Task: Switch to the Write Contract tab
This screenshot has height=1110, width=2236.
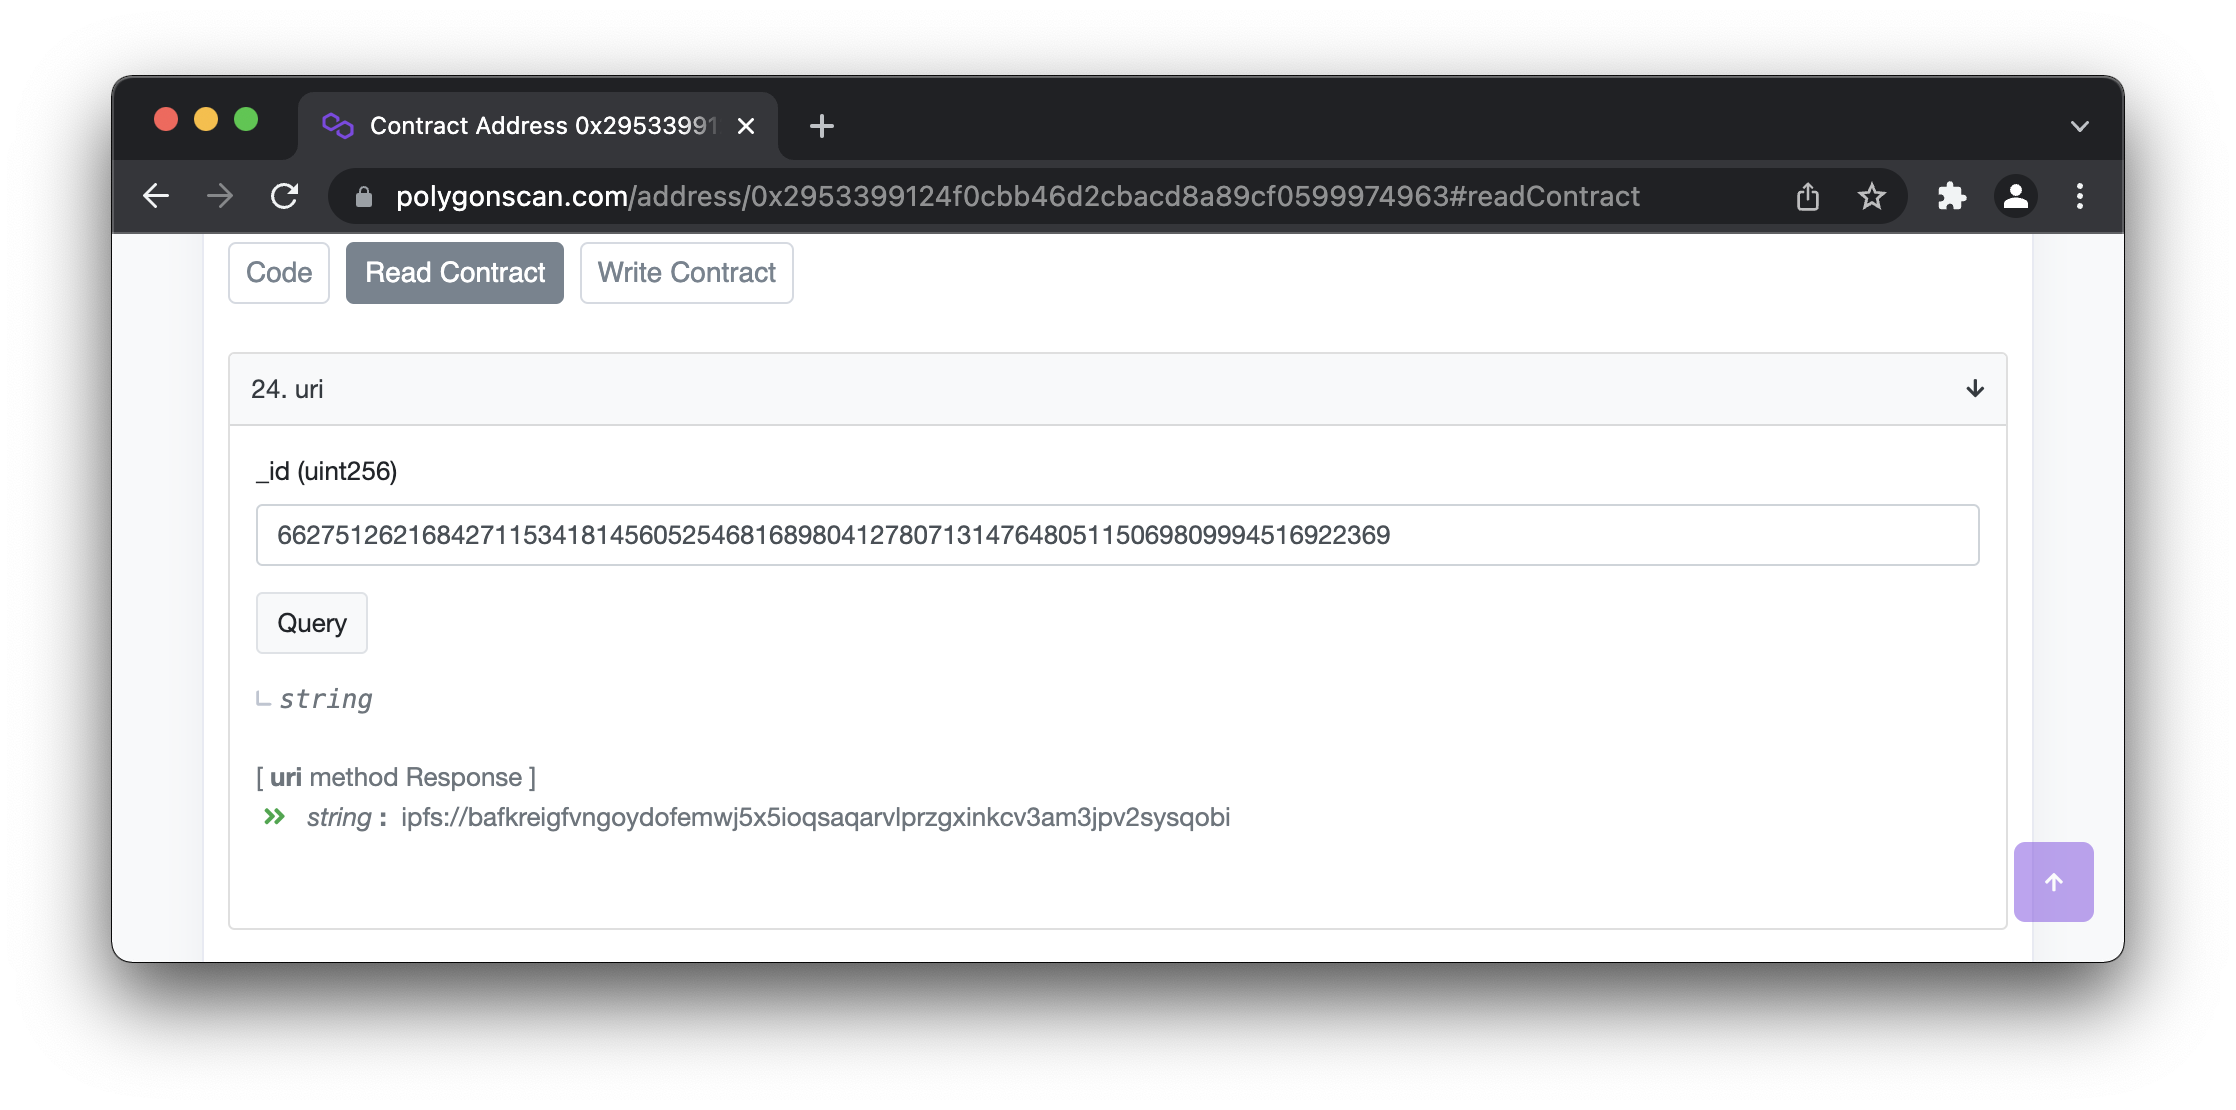Action: tap(686, 272)
